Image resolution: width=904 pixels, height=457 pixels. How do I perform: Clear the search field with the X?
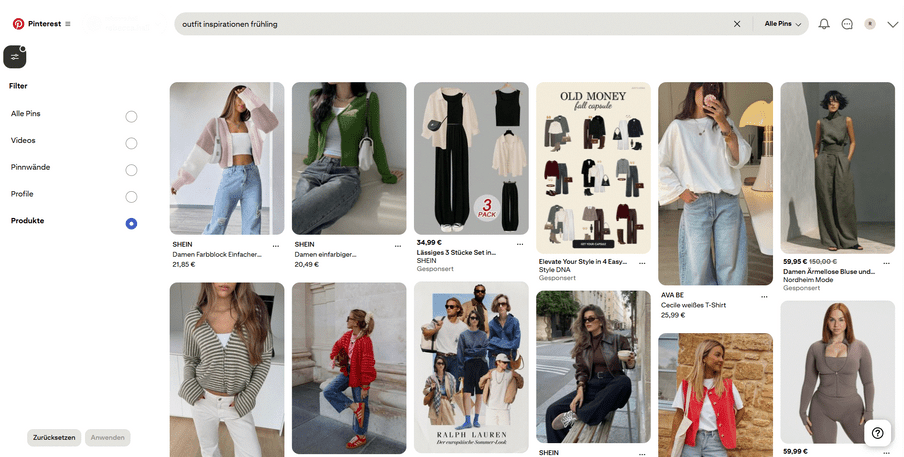[737, 24]
